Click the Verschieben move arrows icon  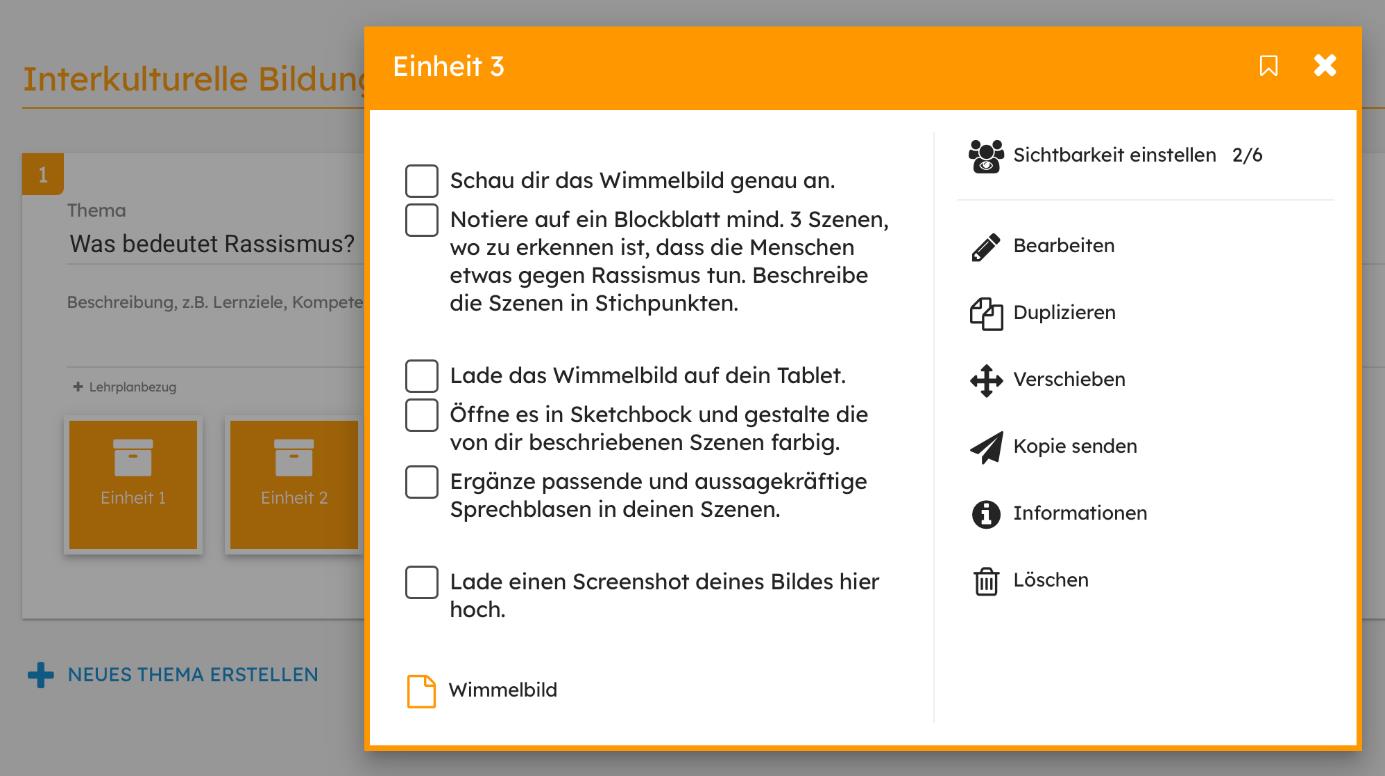(986, 381)
